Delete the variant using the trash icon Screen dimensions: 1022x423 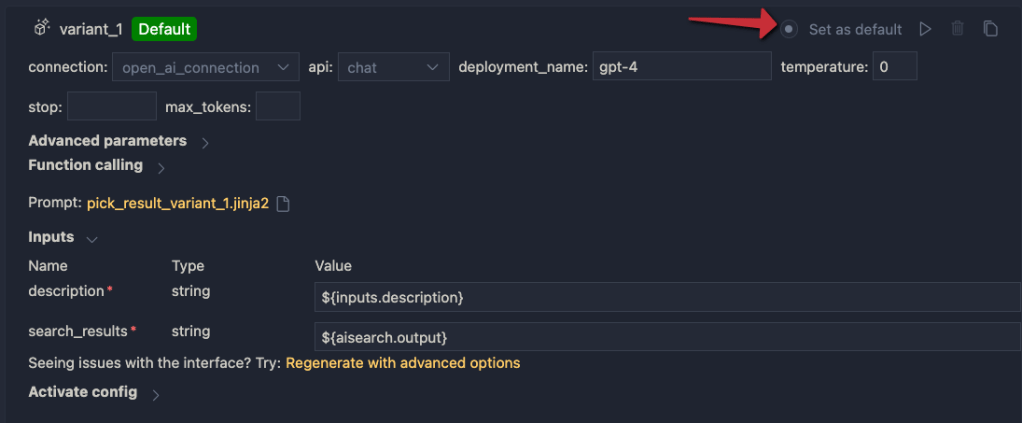tap(958, 29)
